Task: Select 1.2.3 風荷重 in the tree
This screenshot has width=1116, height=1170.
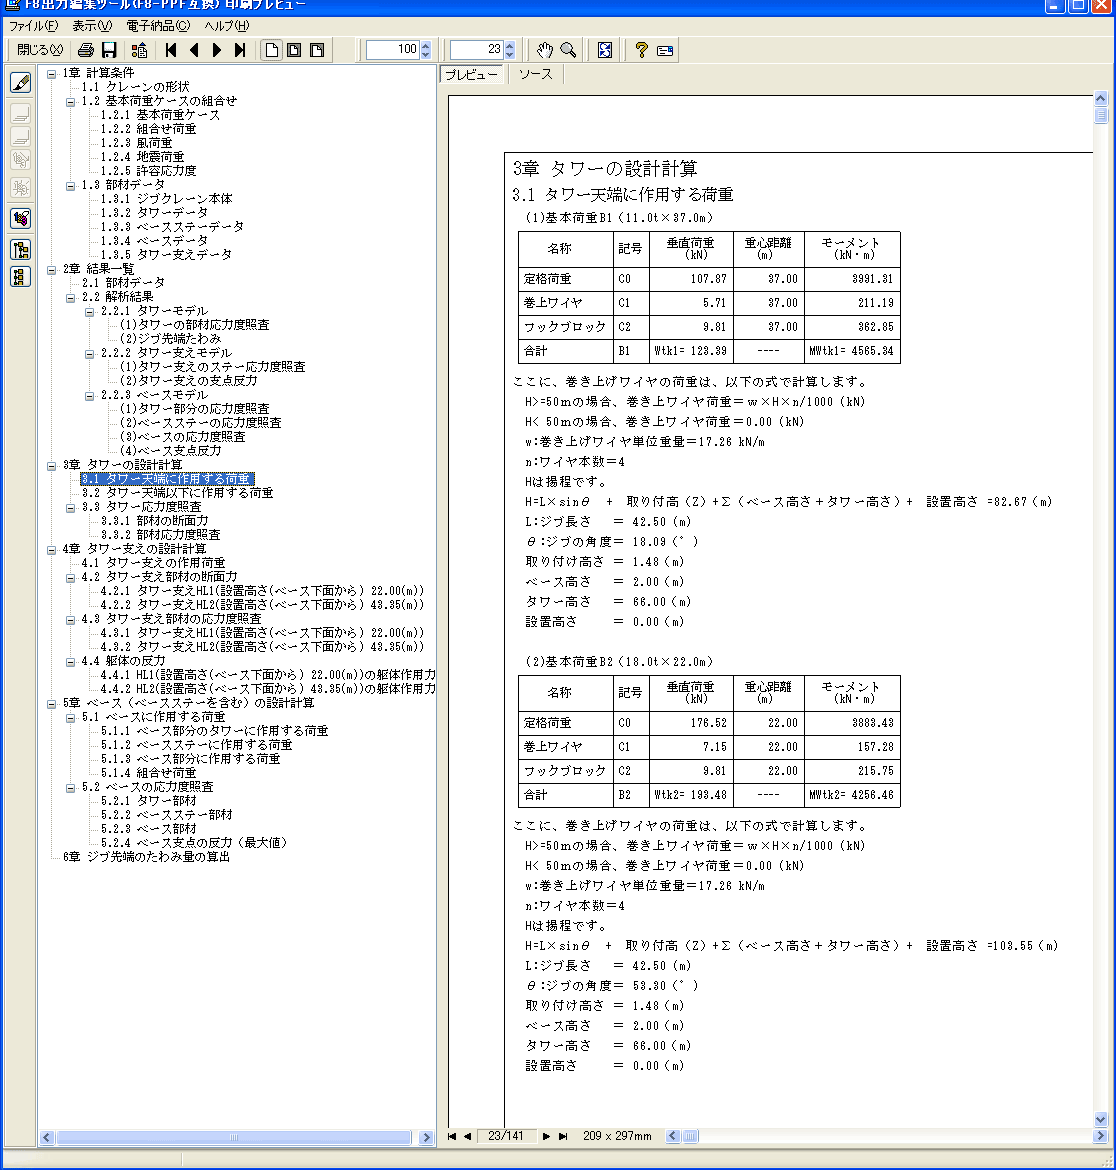Action: pyautogui.click(x=136, y=143)
